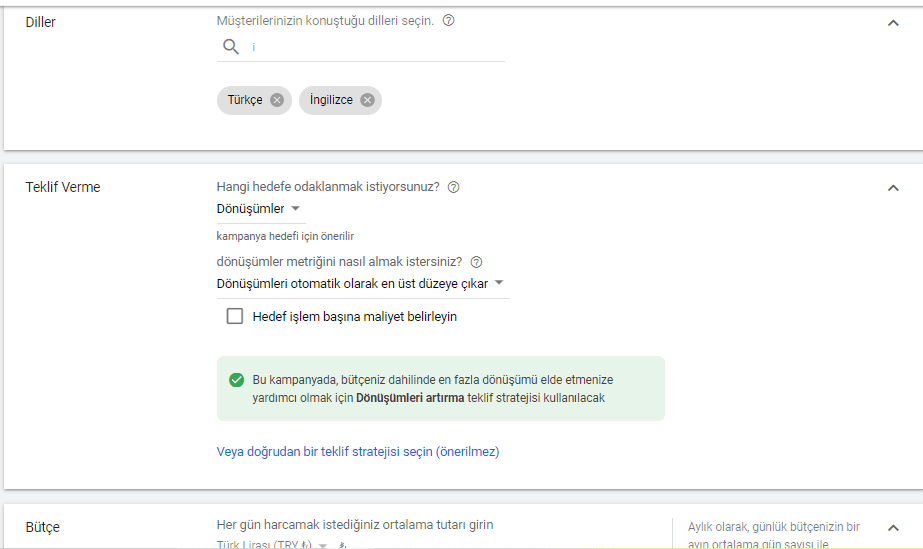This screenshot has width=923, height=549.
Task: Collapse the Teklif Verme section
Action: pos(893,188)
